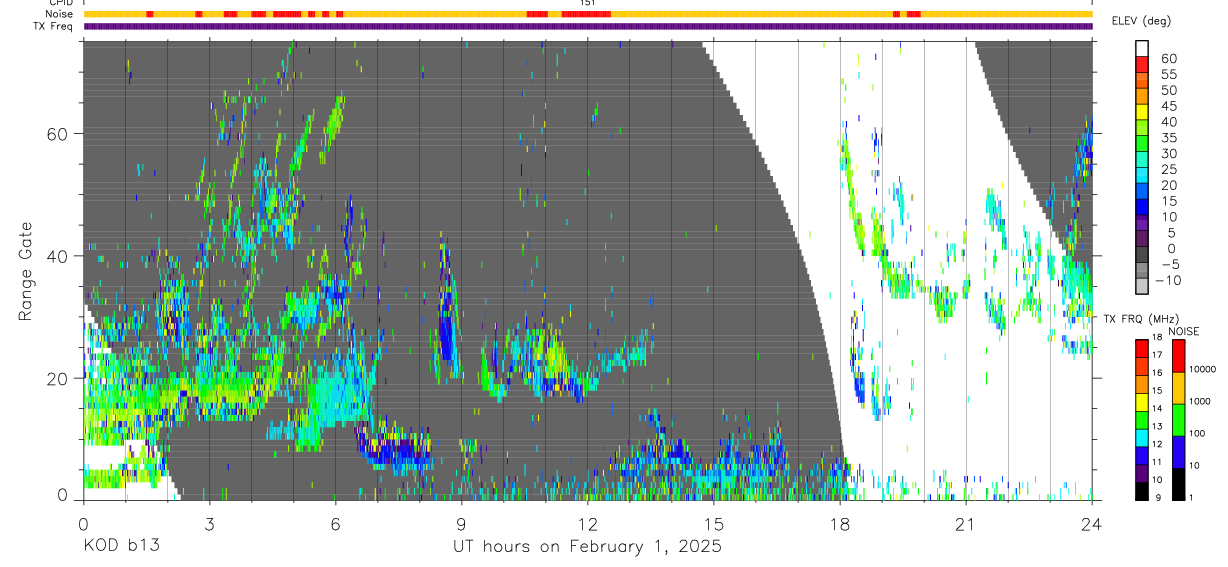Image resolution: width=1228 pixels, height=567 pixels.
Task: Click the yellow-red Noise strip above plot
Action: click(x=588, y=14)
